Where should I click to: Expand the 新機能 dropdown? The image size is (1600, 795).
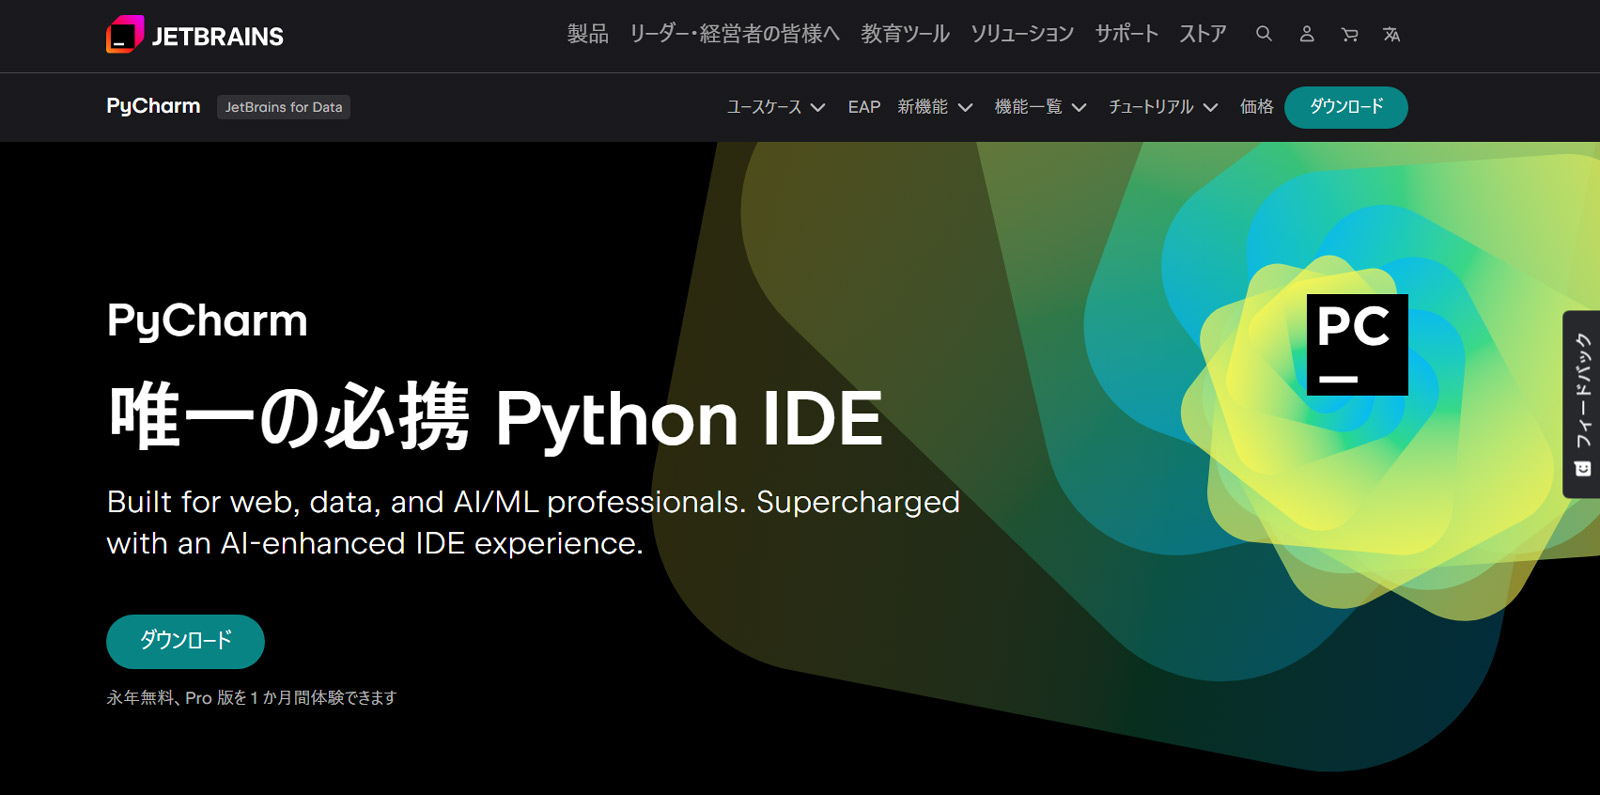(935, 107)
